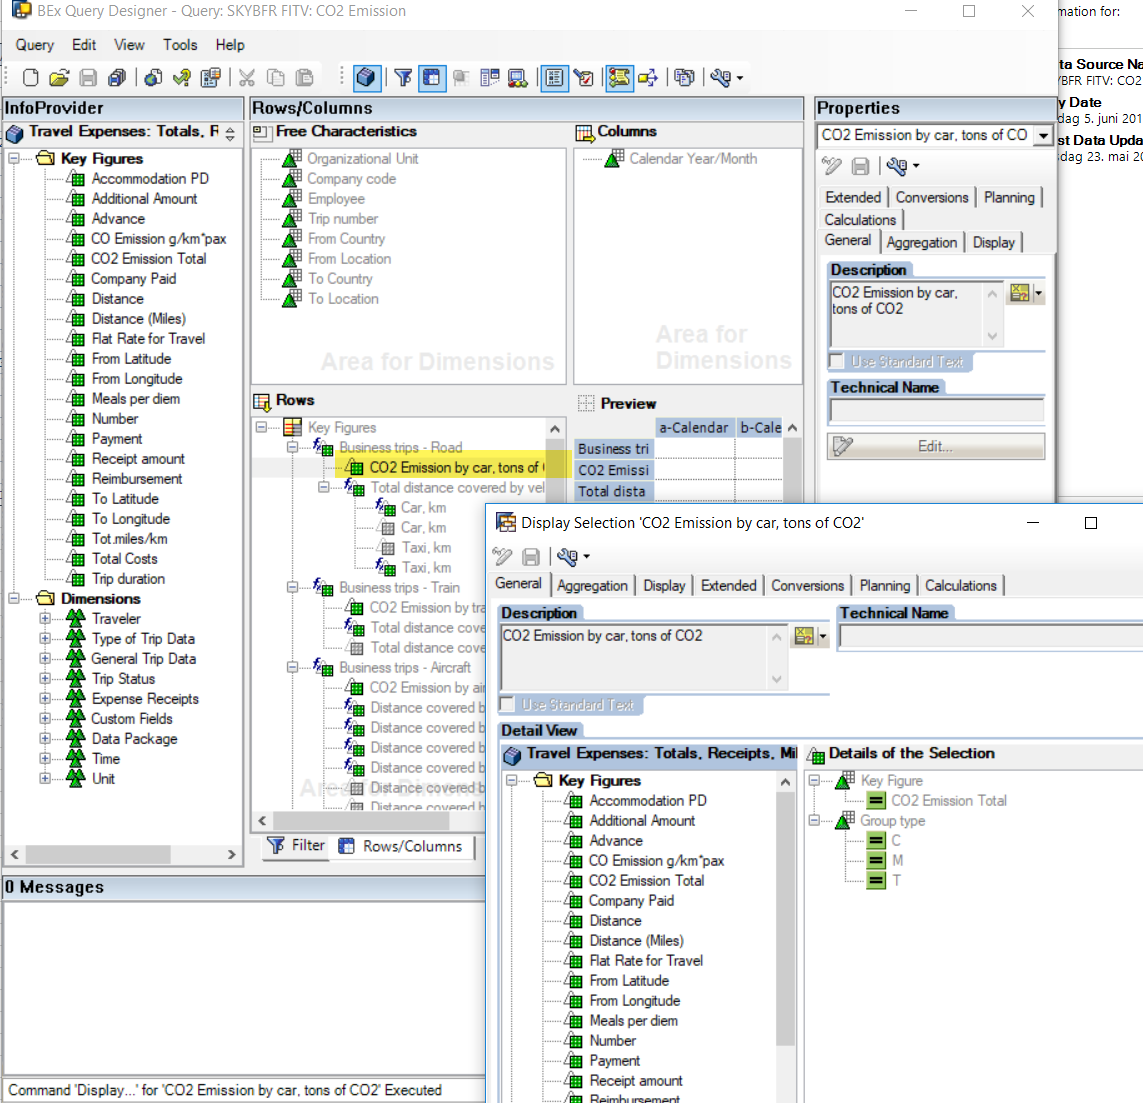Click the InfoProvider horizontal scrollbar
1143x1103 pixels.
123,854
